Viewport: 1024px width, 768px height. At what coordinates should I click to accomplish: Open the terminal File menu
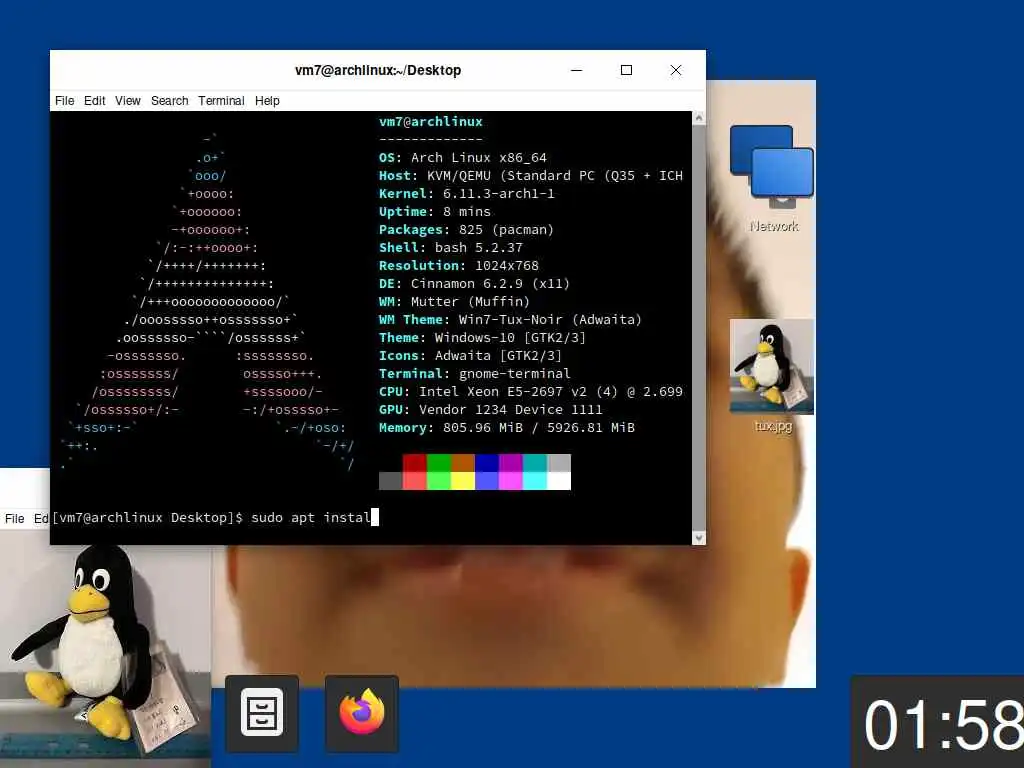click(64, 101)
